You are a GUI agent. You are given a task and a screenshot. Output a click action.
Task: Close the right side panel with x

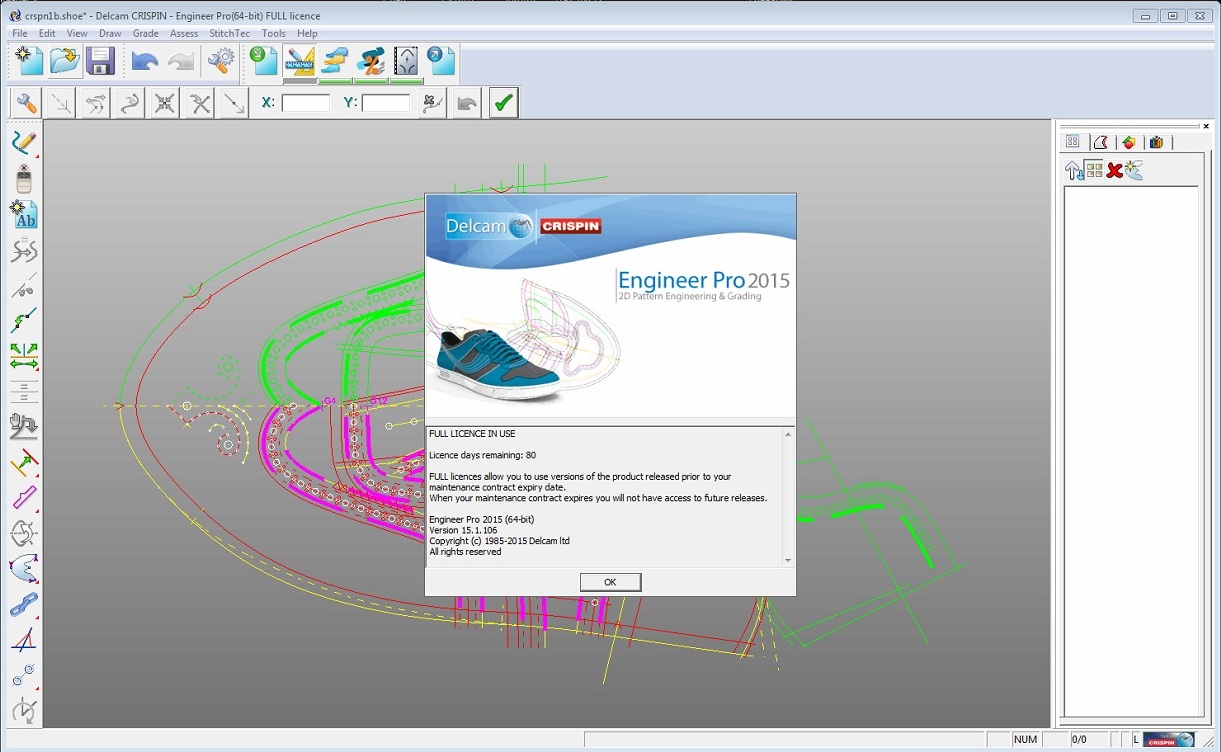1207,126
